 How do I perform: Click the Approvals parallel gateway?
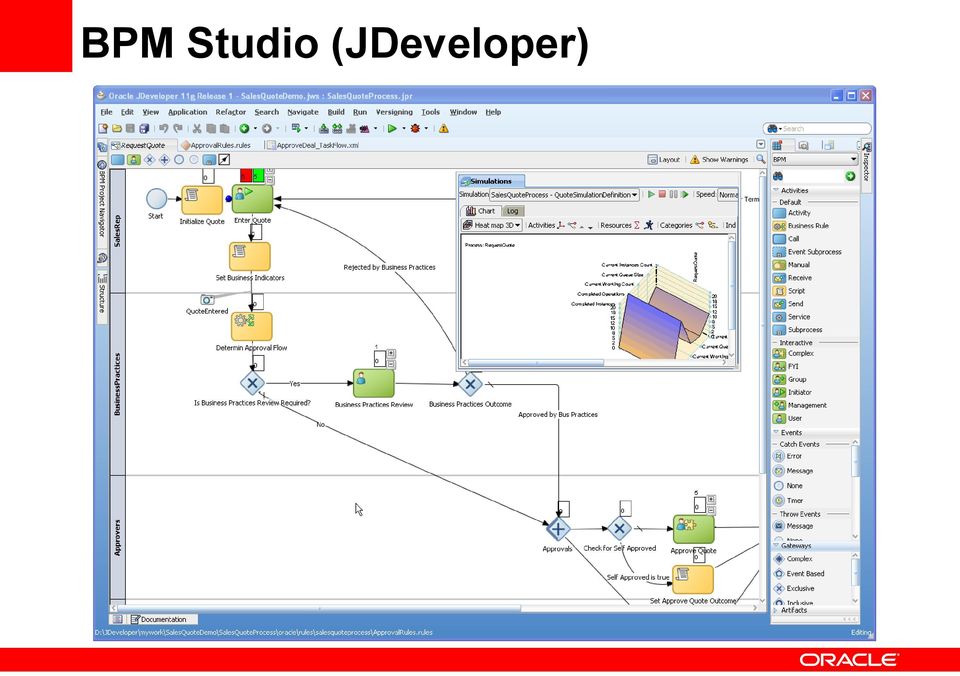point(558,528)
